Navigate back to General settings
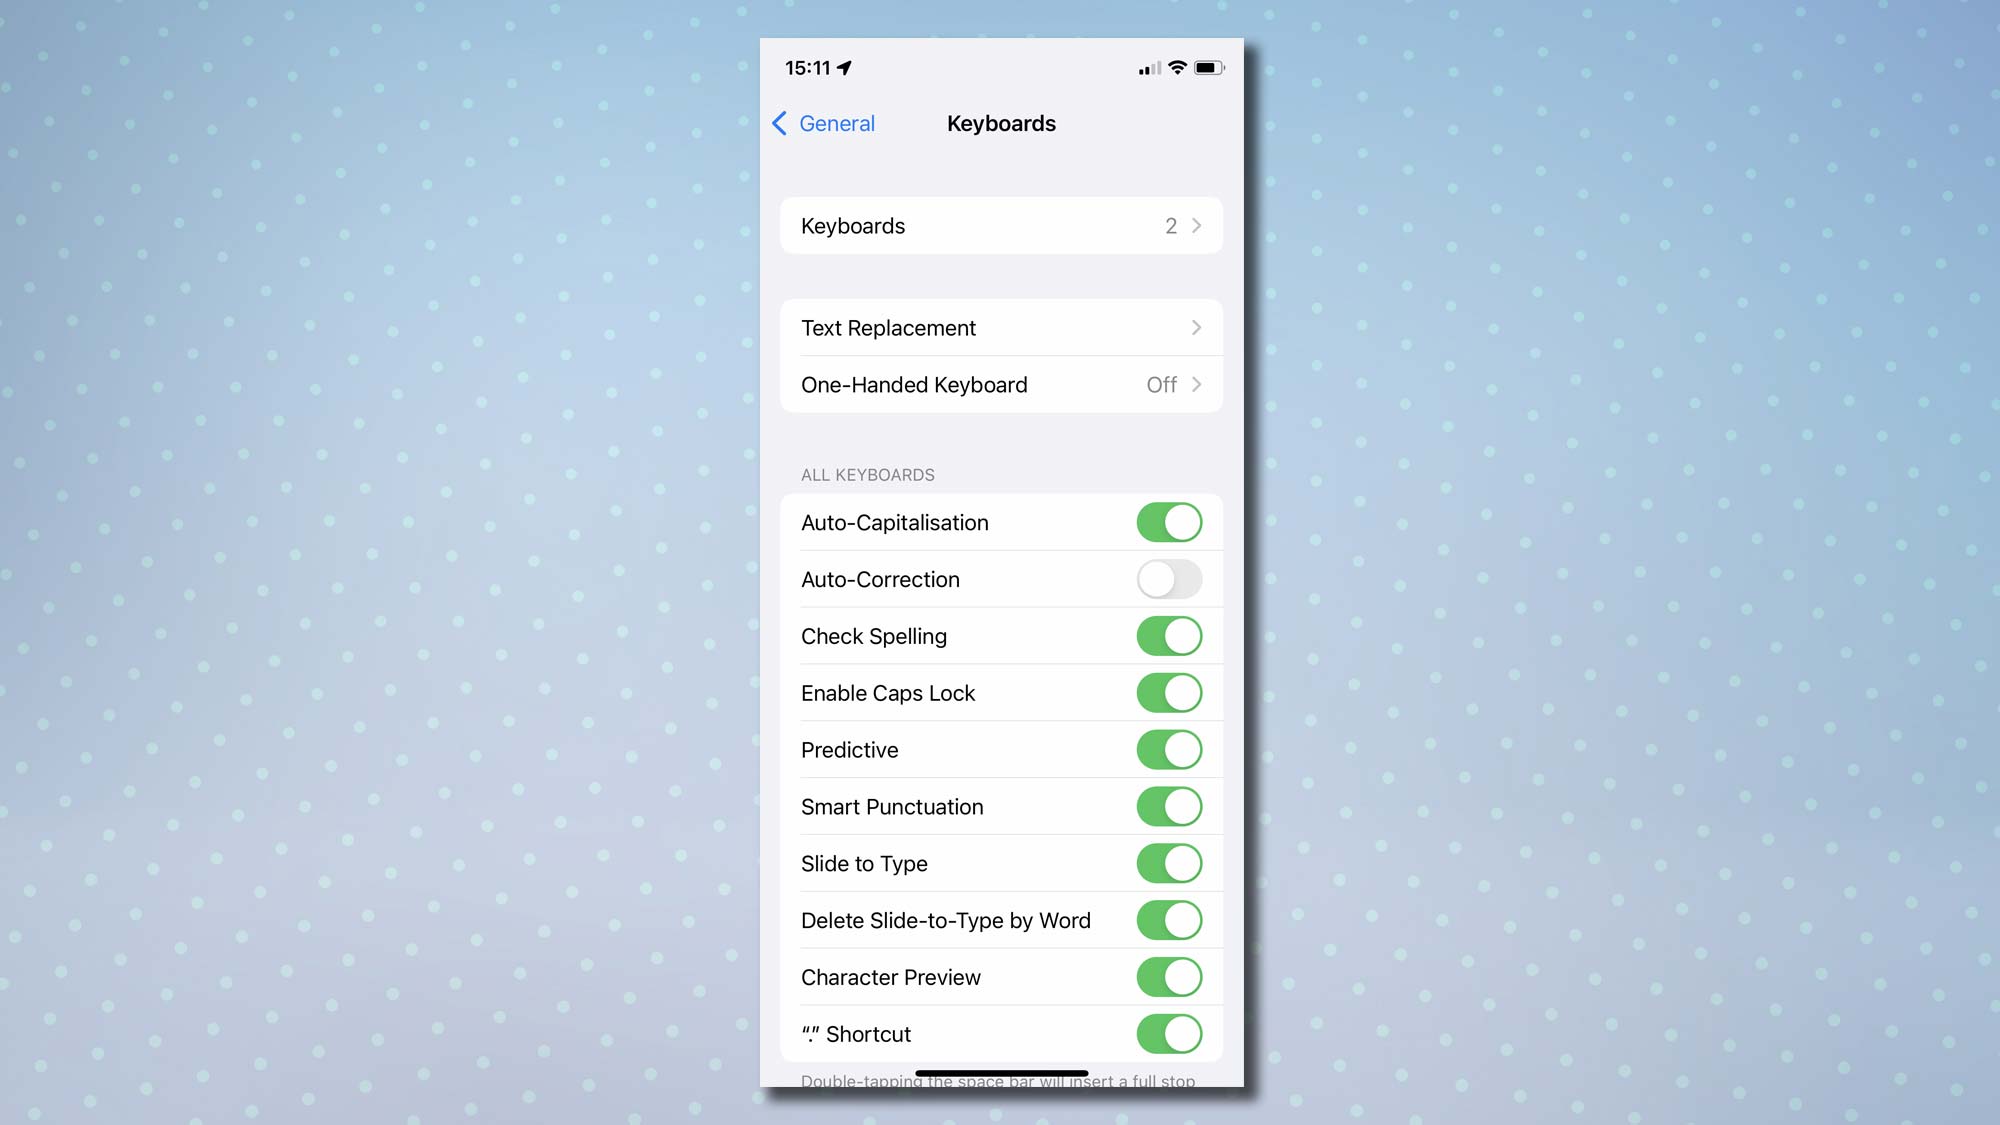The image size is (2000, 1125). point(823,122)
